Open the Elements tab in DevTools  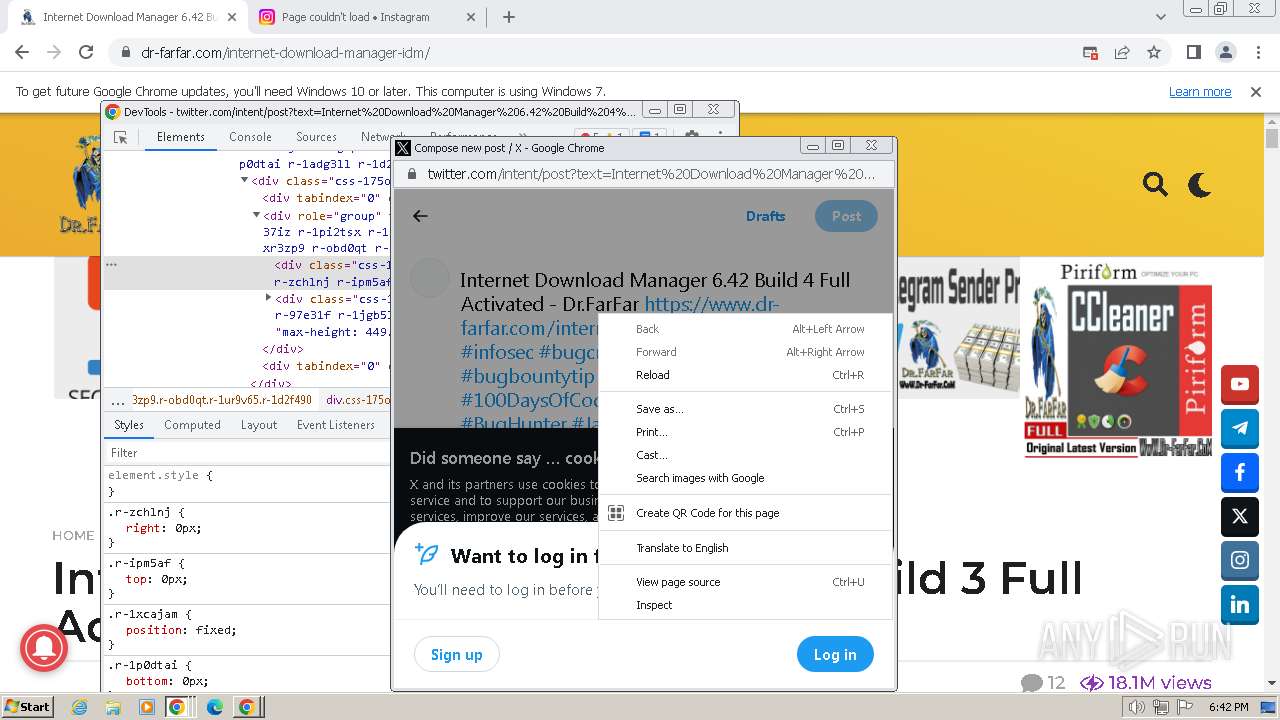pos(181,137)
